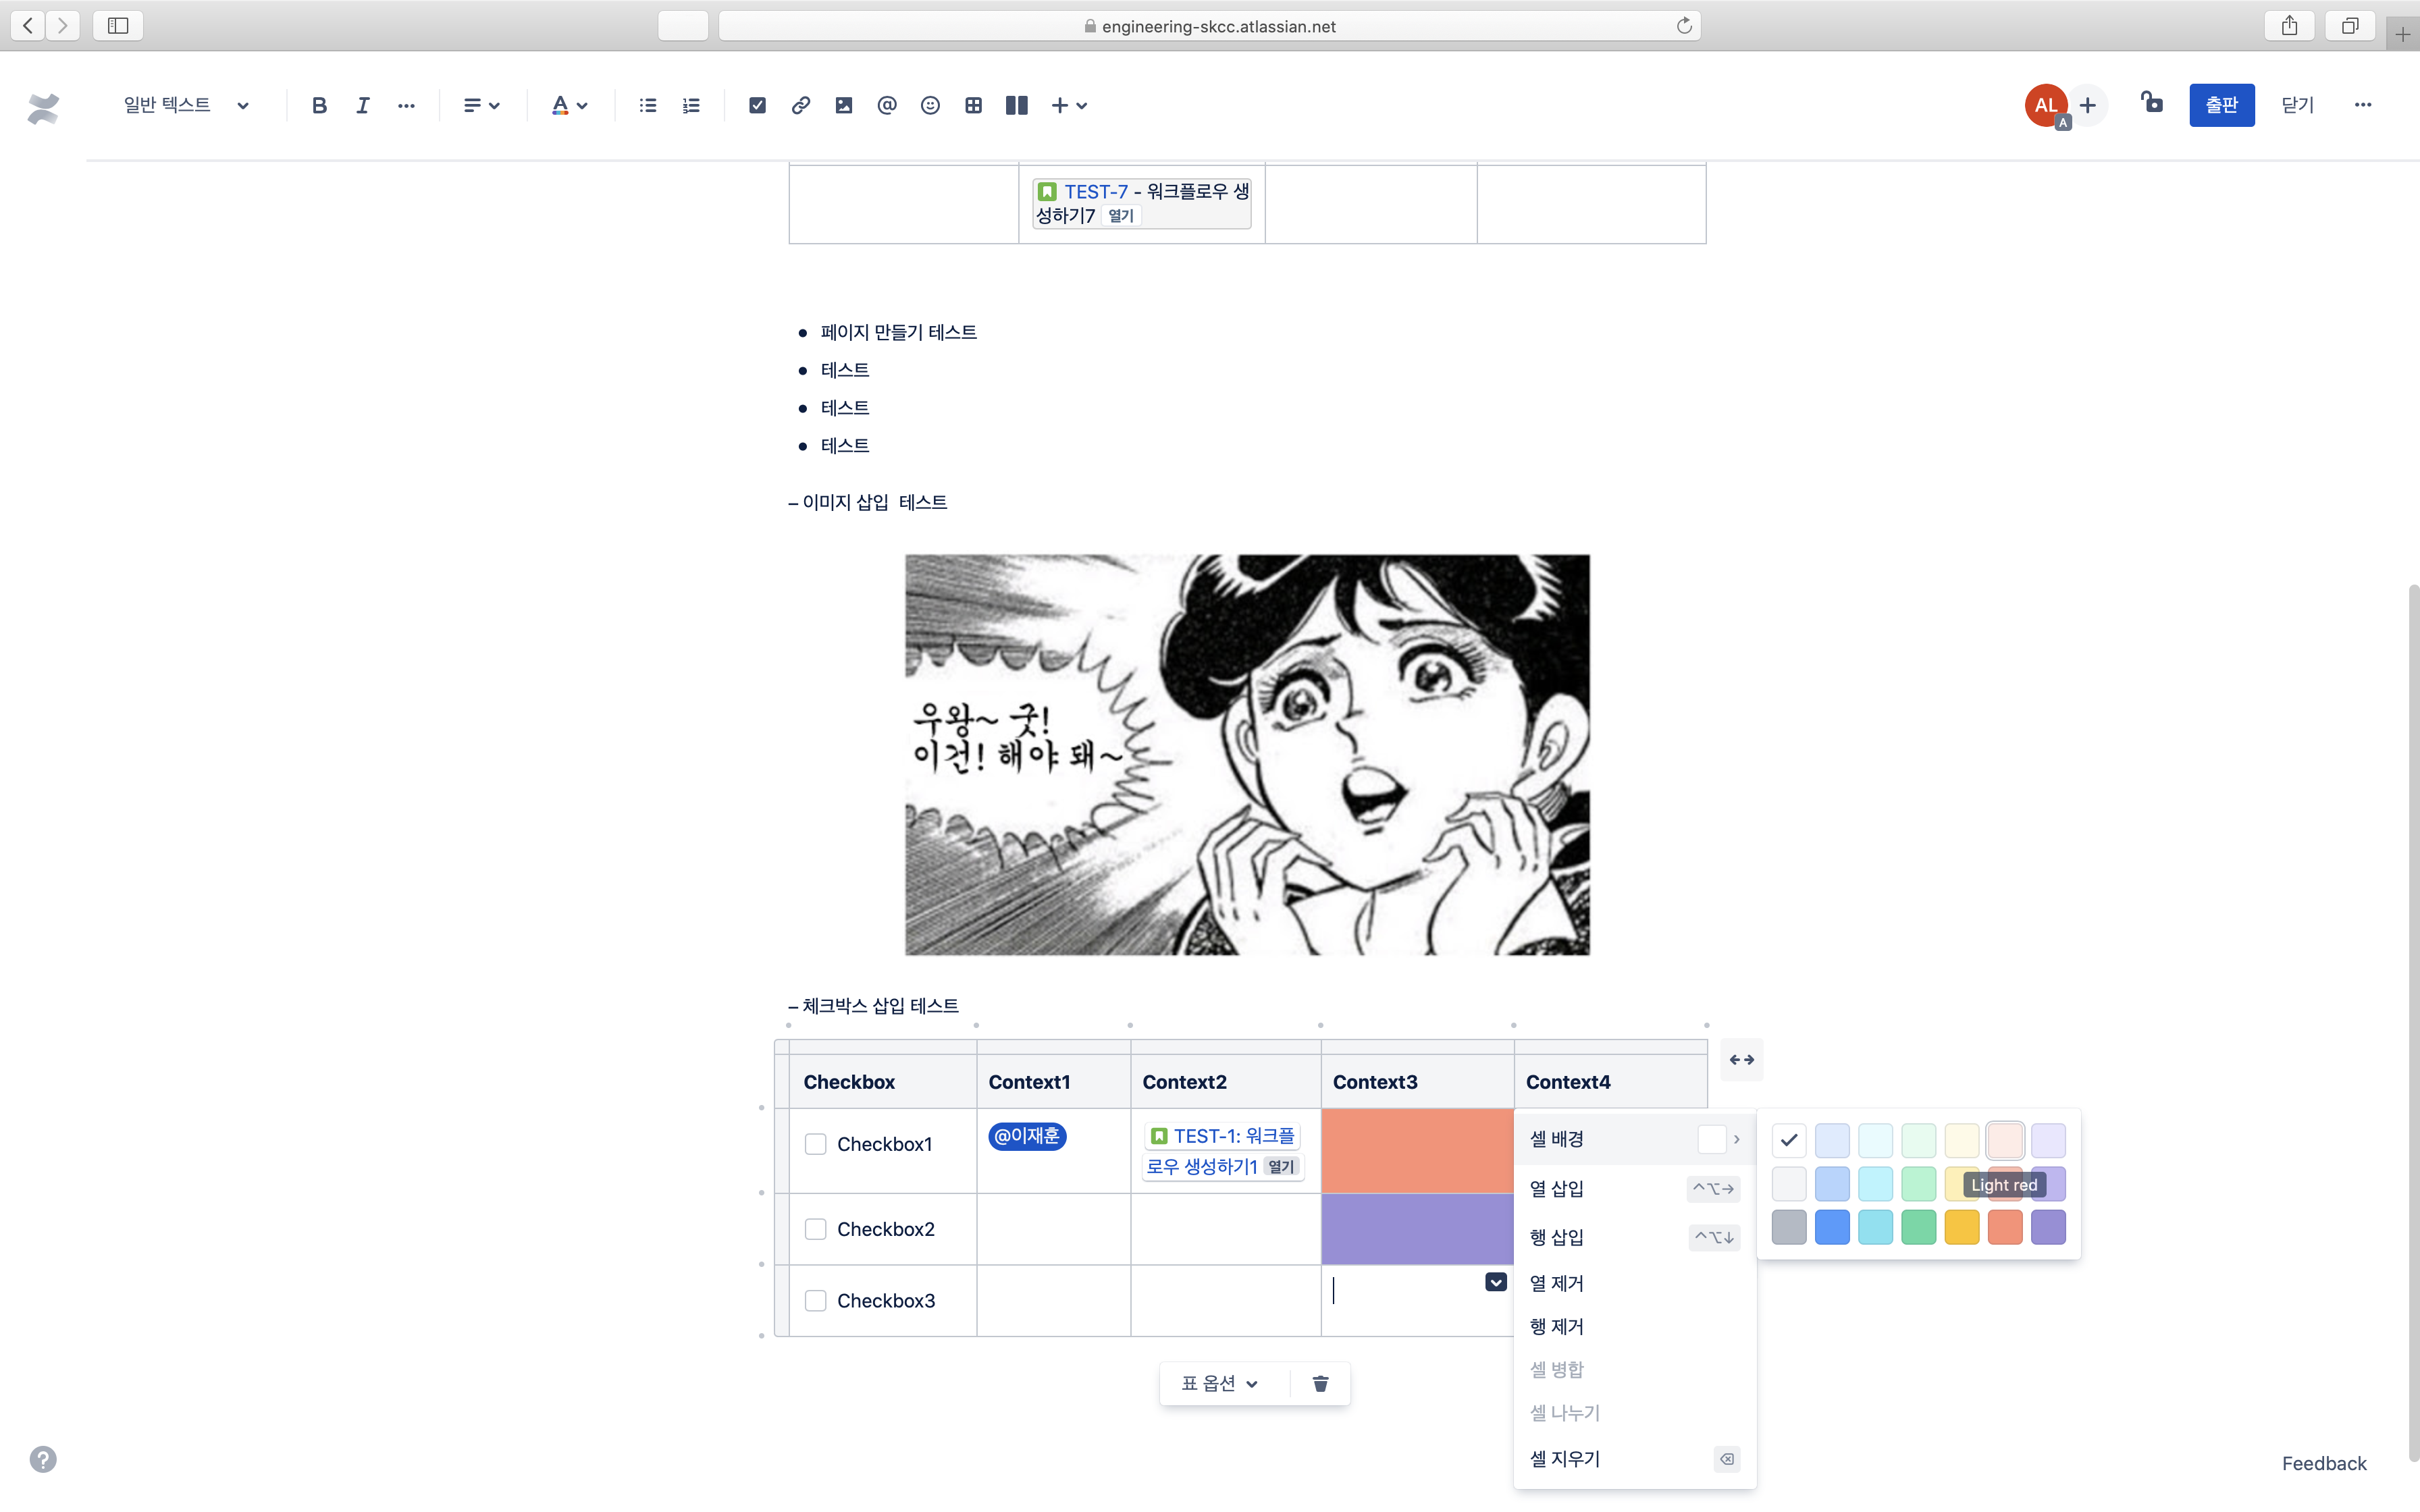Open the Feedback link
The width and height of the screenshot is (2420, 1512).
pos(2324,1463)
